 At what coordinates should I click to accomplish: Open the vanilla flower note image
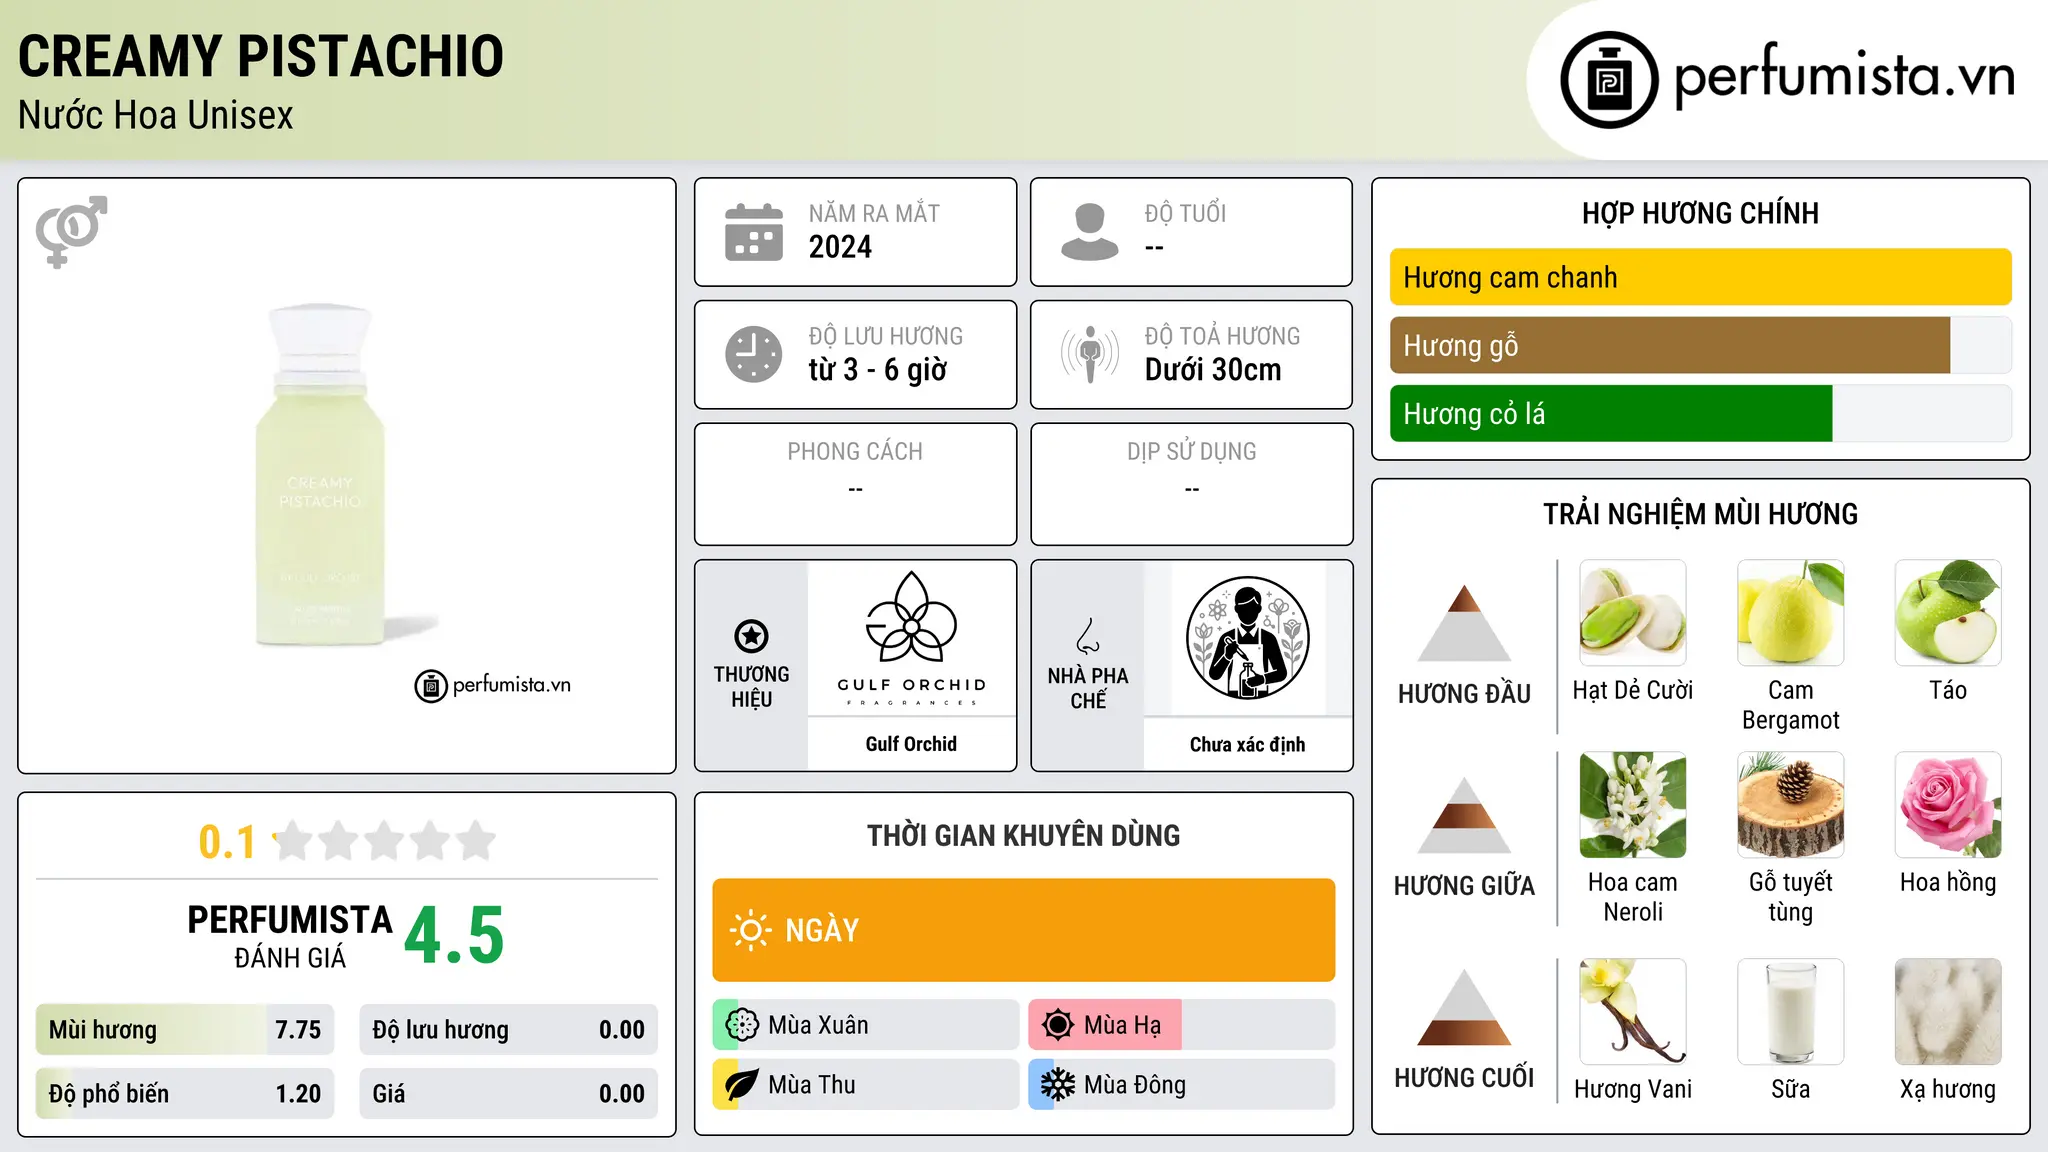1633,1012
